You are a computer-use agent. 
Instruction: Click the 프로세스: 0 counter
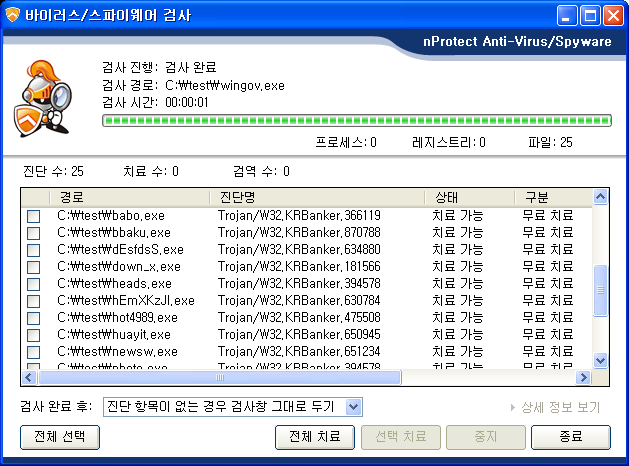[x=346, y=142]
